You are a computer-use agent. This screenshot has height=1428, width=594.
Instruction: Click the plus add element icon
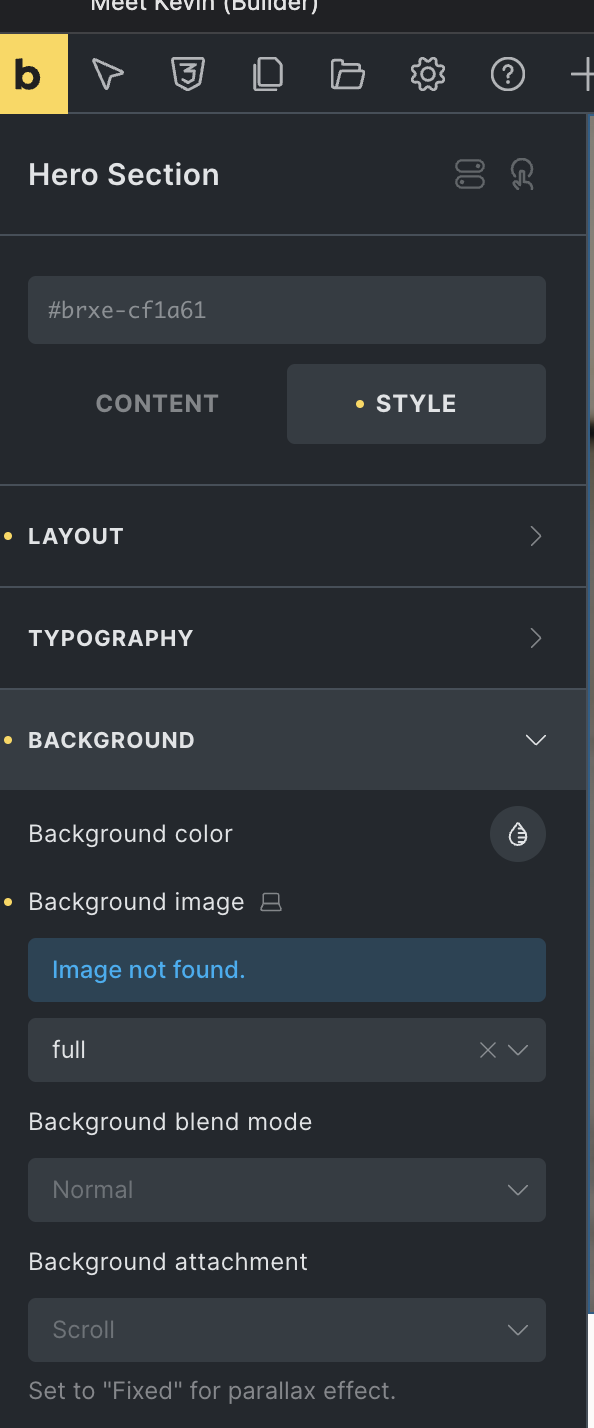(x=581, y=74)
